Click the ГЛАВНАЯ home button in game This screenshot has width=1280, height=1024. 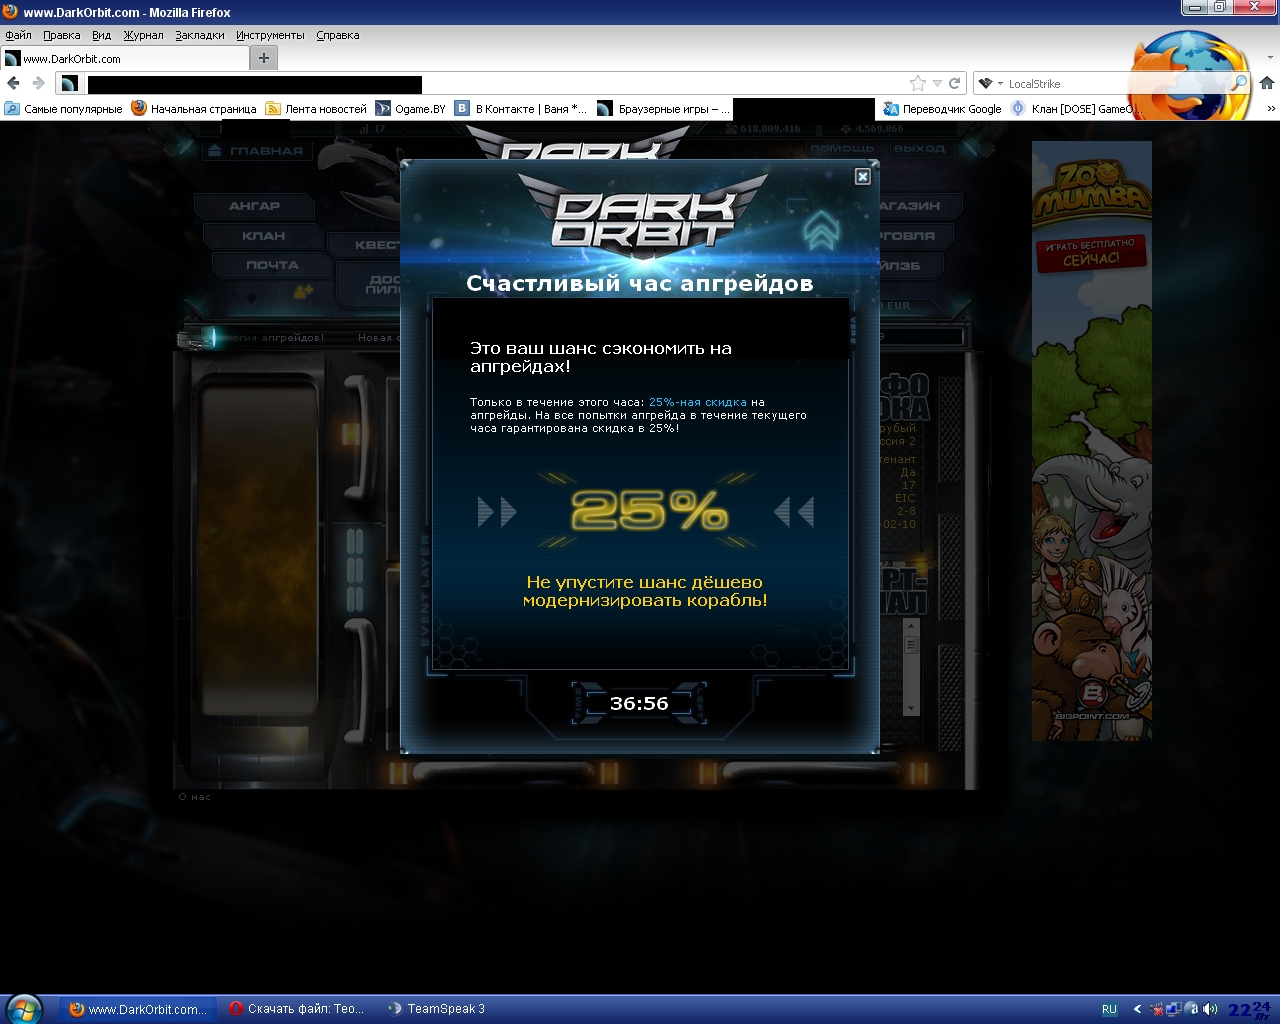[x=255, y=151]
